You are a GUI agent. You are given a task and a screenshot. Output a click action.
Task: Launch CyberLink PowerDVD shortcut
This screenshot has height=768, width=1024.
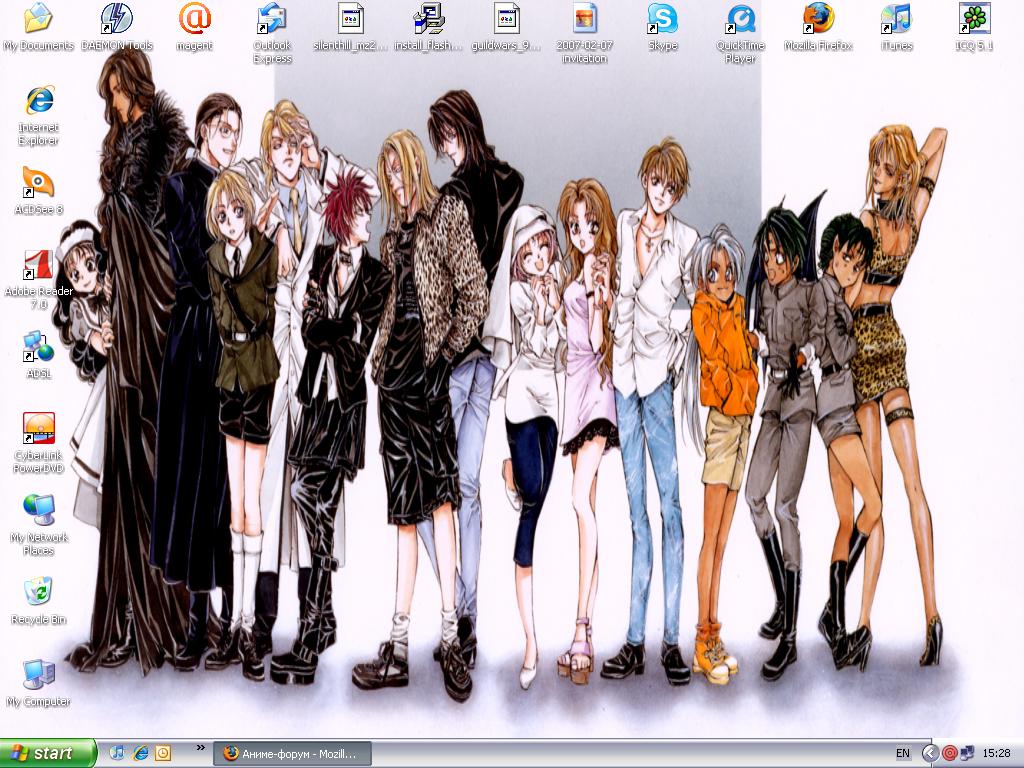click(x=39, y=444)
